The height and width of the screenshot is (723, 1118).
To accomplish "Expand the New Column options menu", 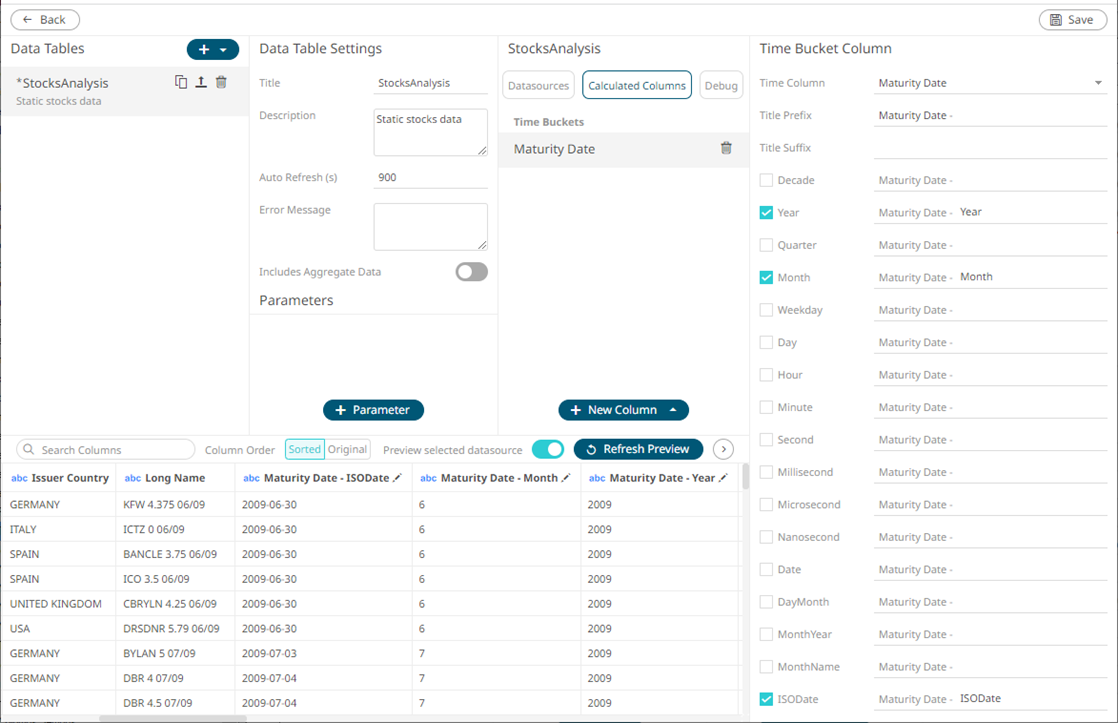I will (673, 410).
